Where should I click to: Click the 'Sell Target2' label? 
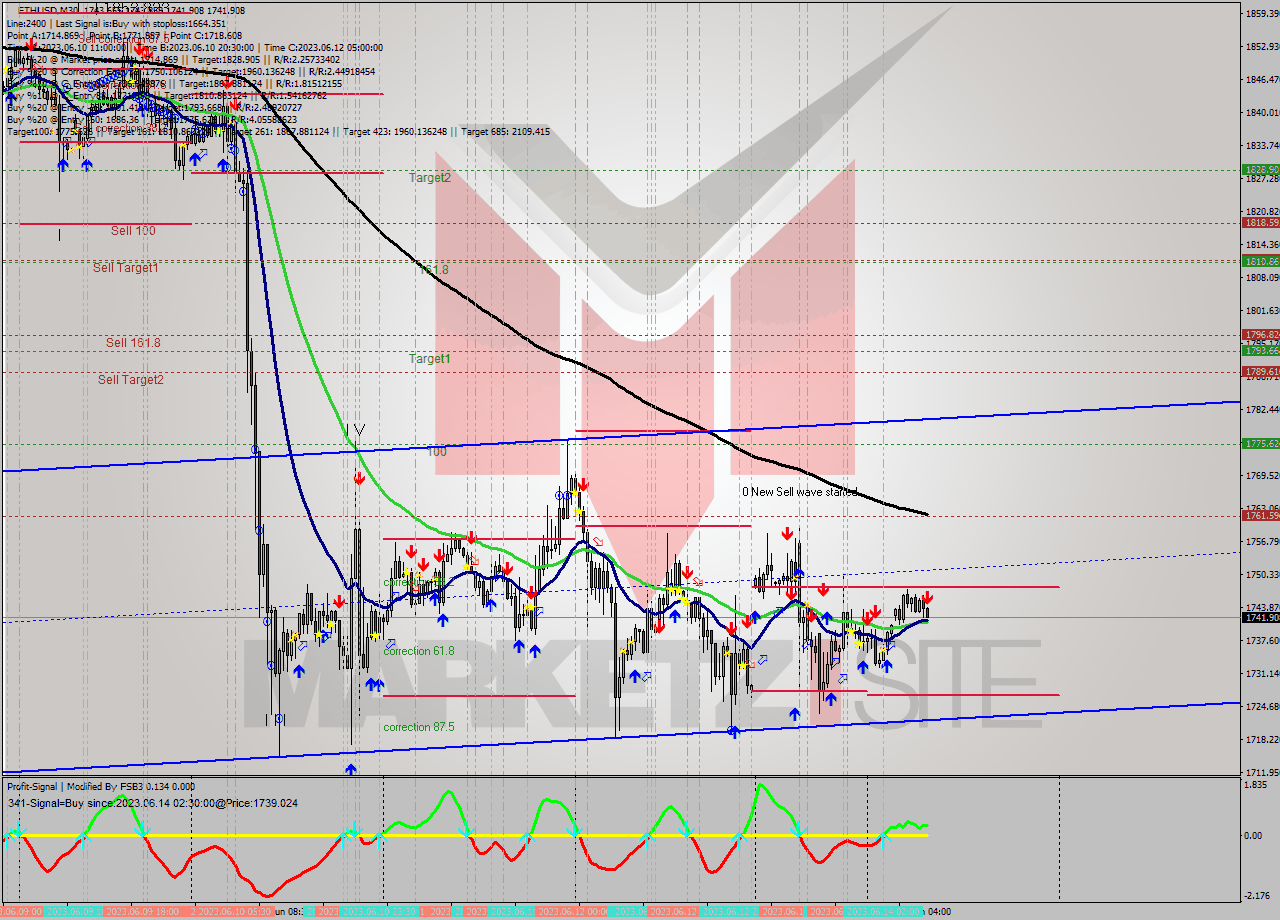[x=131, y=380]
